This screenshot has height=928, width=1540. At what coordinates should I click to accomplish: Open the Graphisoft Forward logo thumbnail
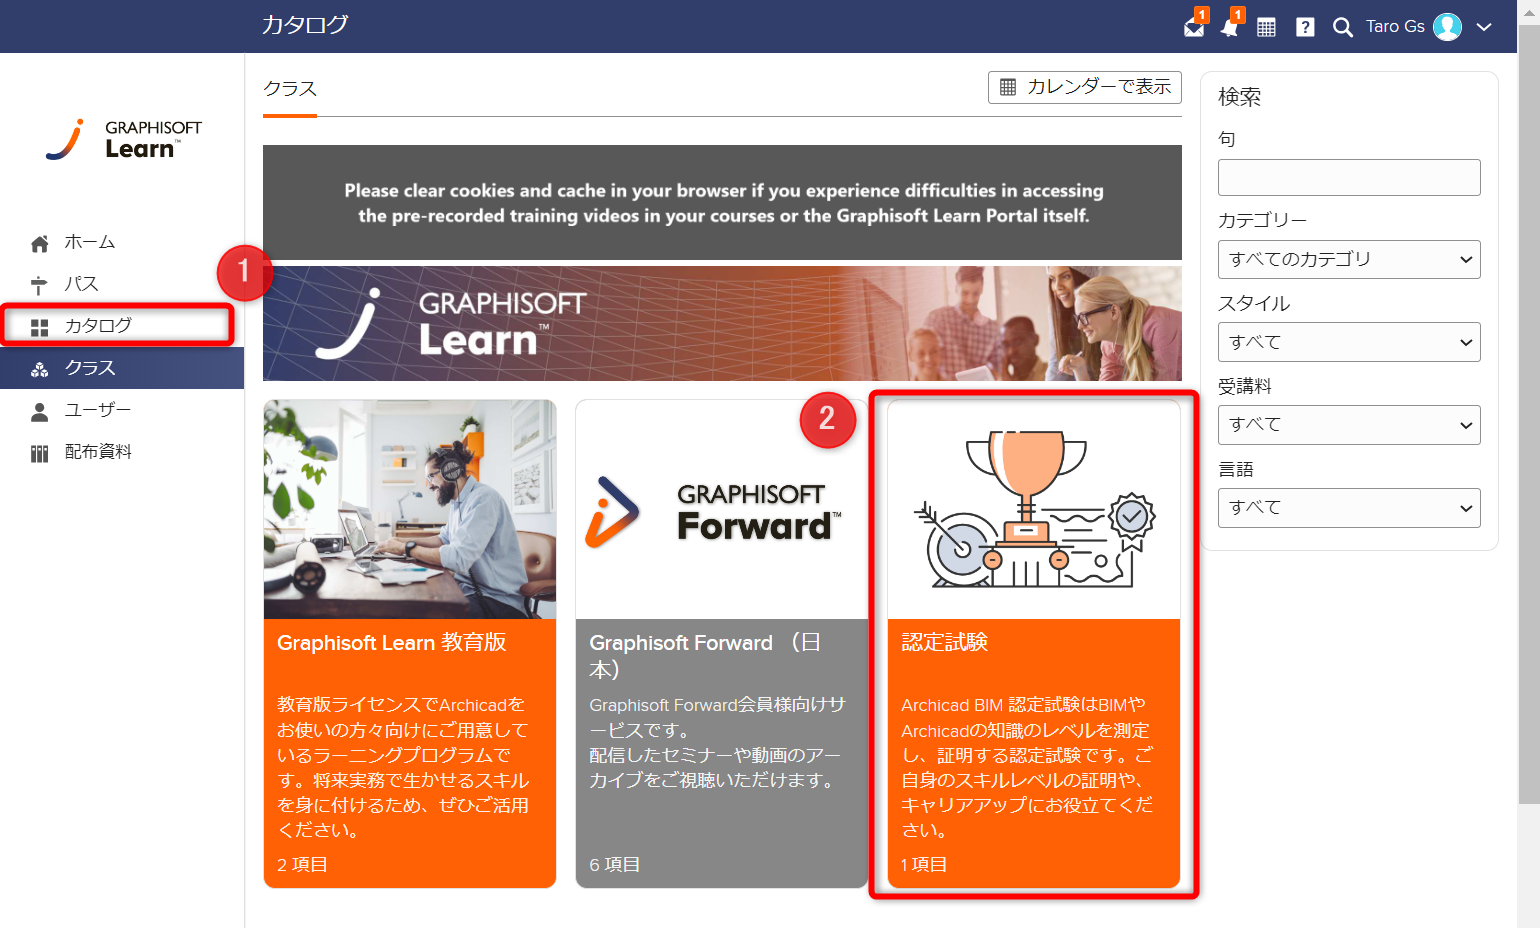721,509
